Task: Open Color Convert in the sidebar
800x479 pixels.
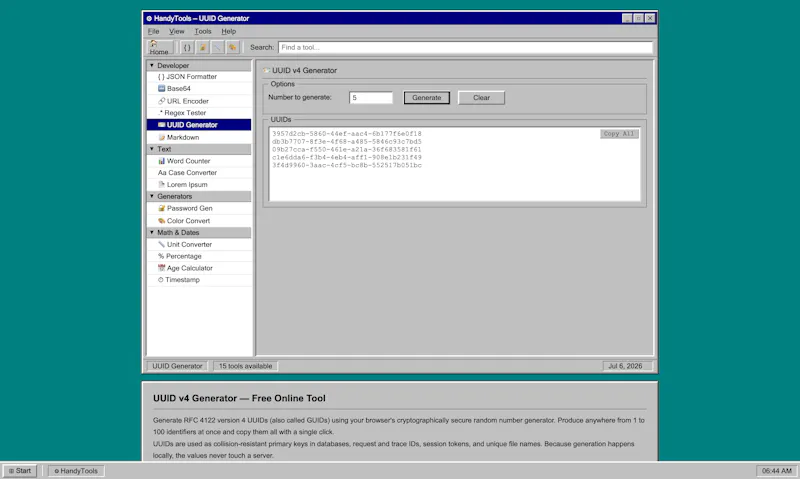Action: point(199,221)
